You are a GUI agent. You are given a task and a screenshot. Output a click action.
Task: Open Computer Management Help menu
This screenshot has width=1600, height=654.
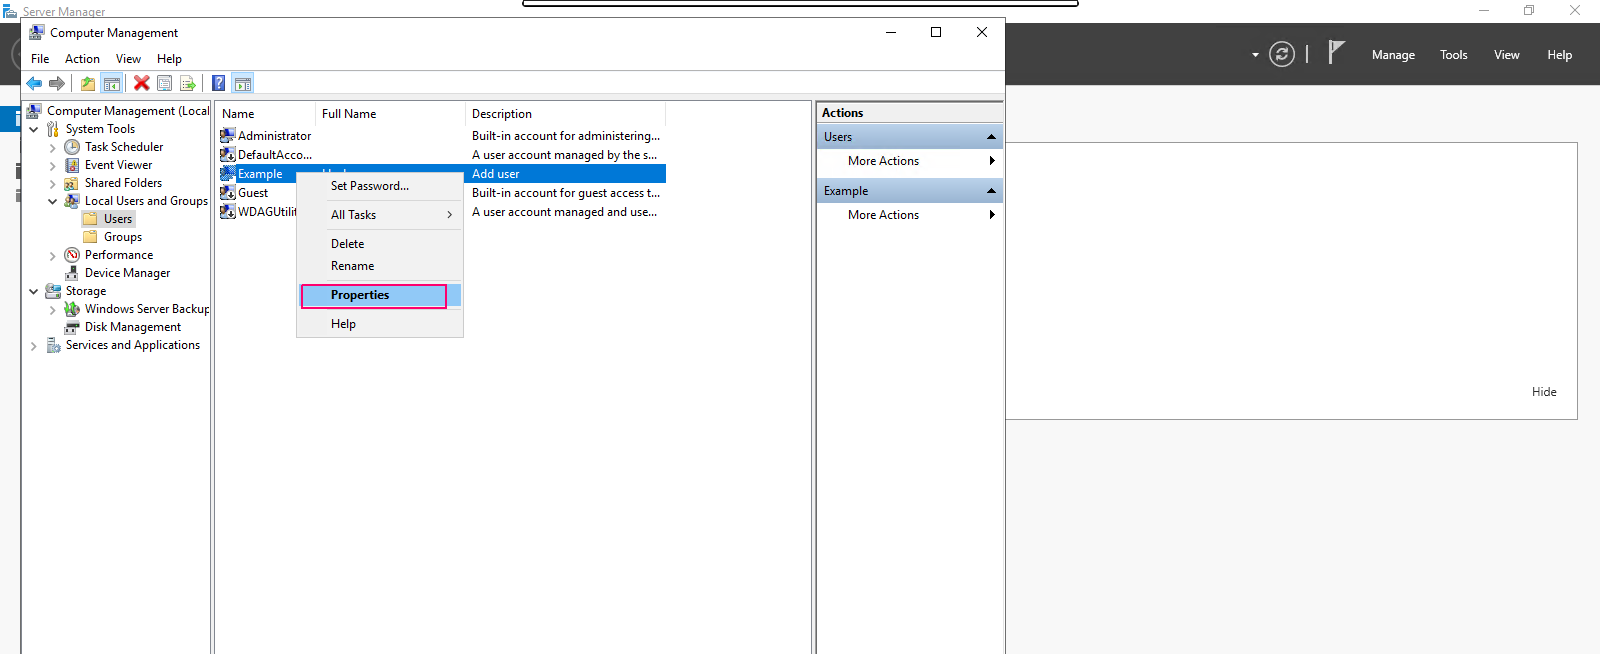click(169, 59)
